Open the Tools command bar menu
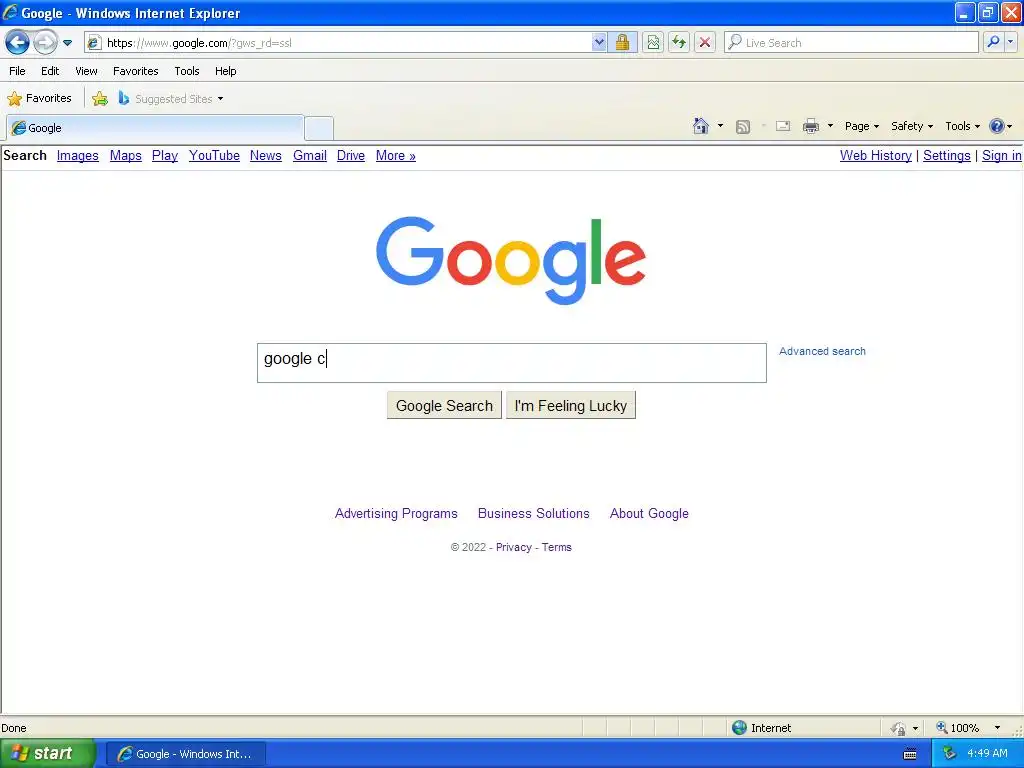 tap(962, 126)
